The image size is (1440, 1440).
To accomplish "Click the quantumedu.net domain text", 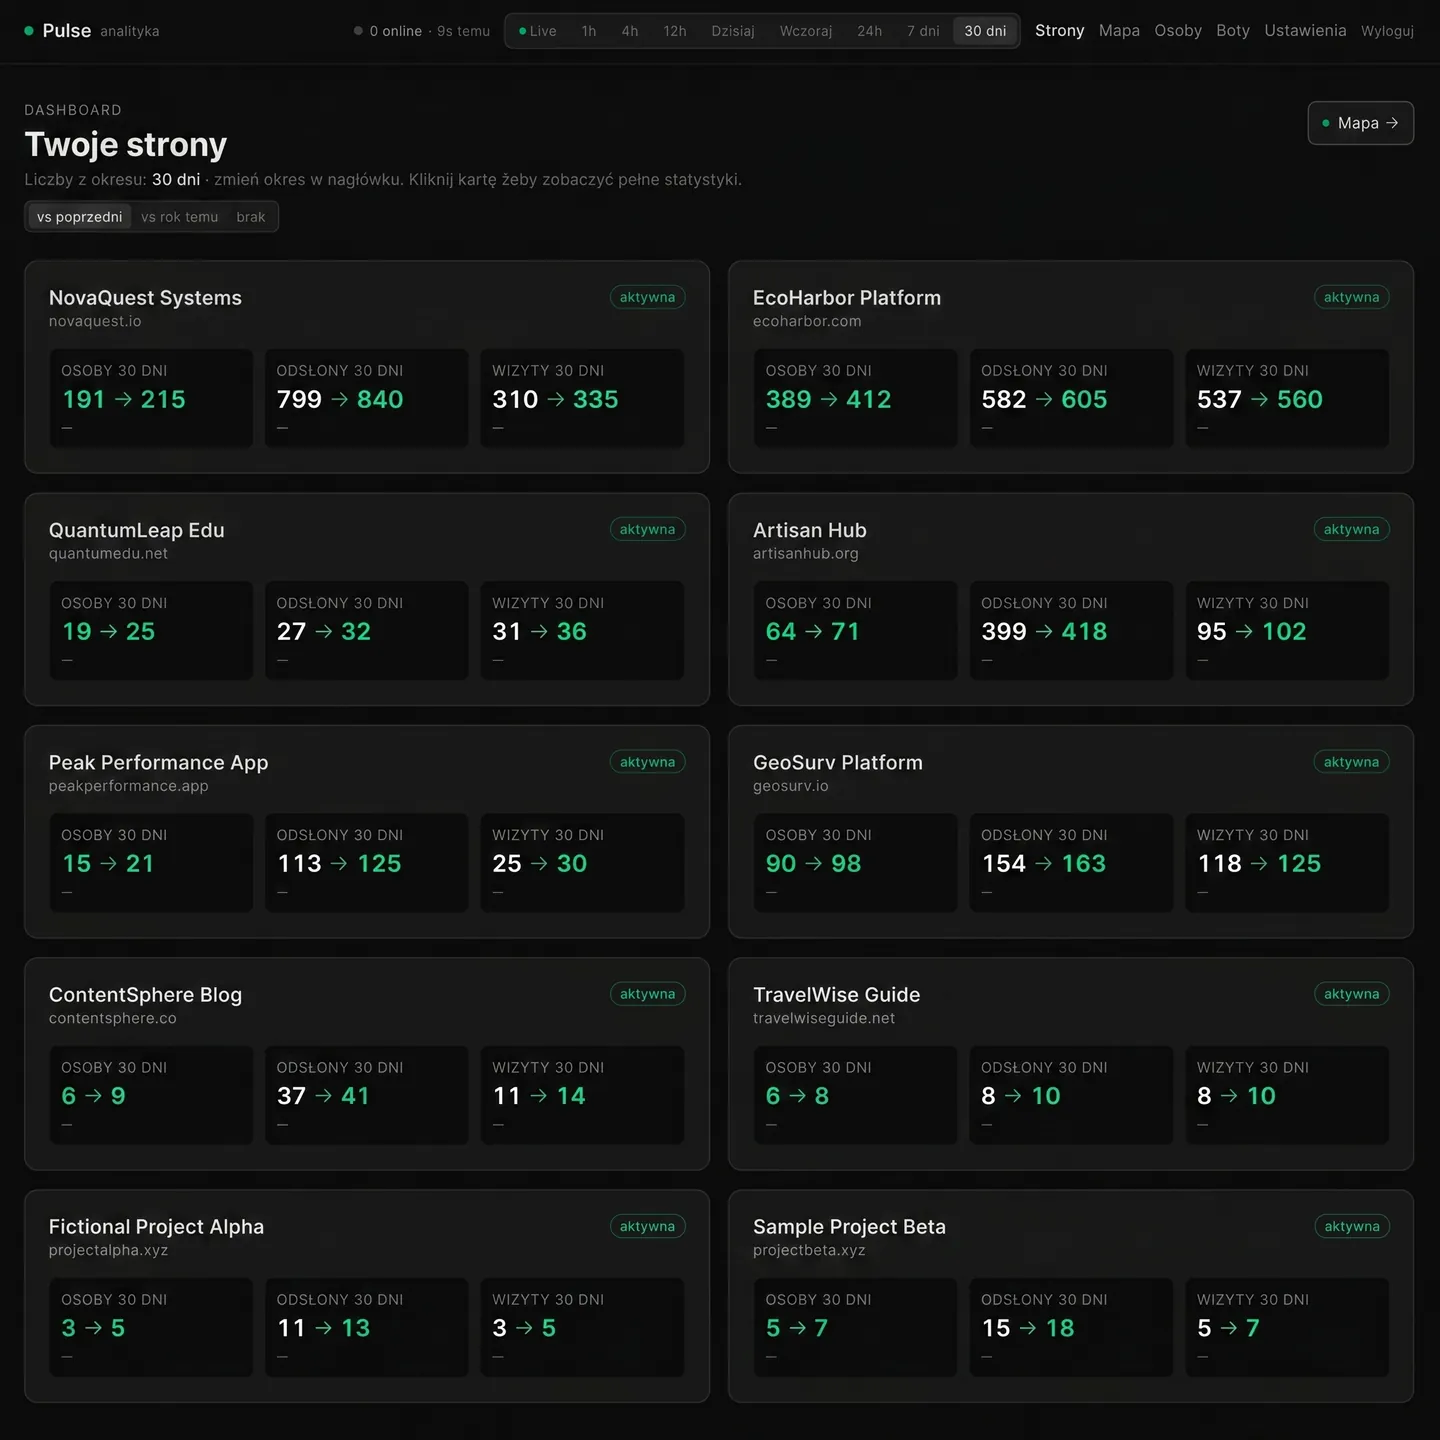I will [x=108, y=553].
